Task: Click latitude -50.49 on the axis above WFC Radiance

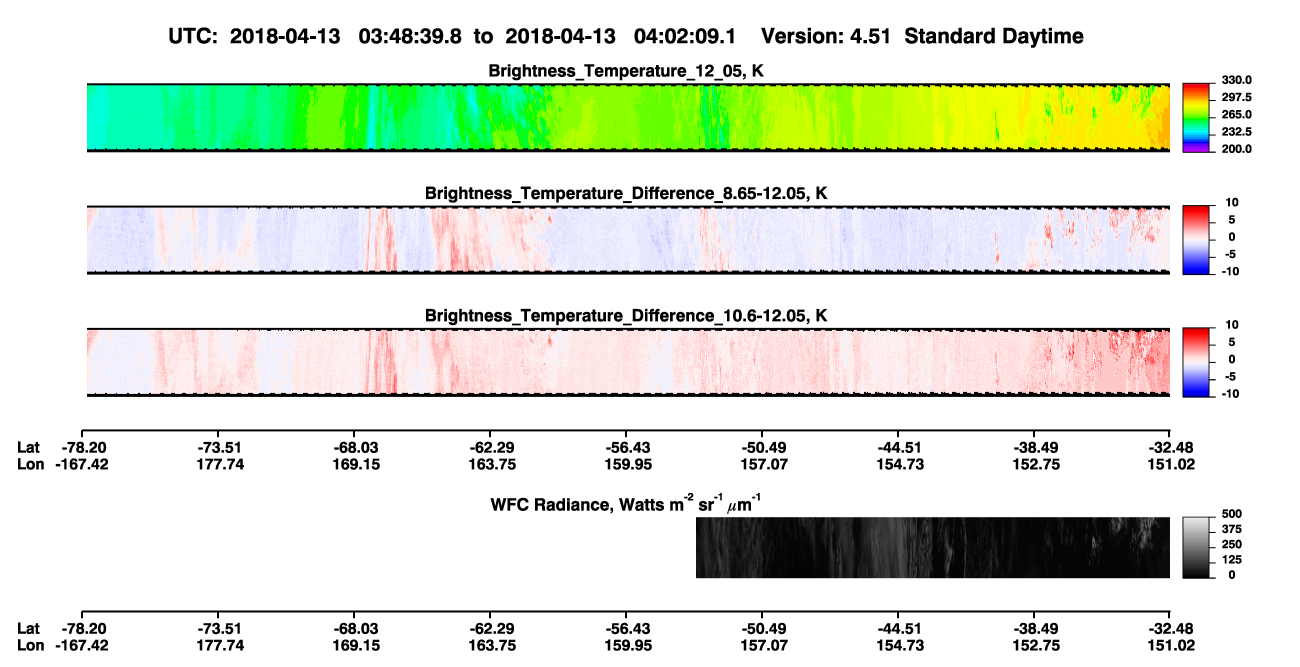Action: point(762,447)
